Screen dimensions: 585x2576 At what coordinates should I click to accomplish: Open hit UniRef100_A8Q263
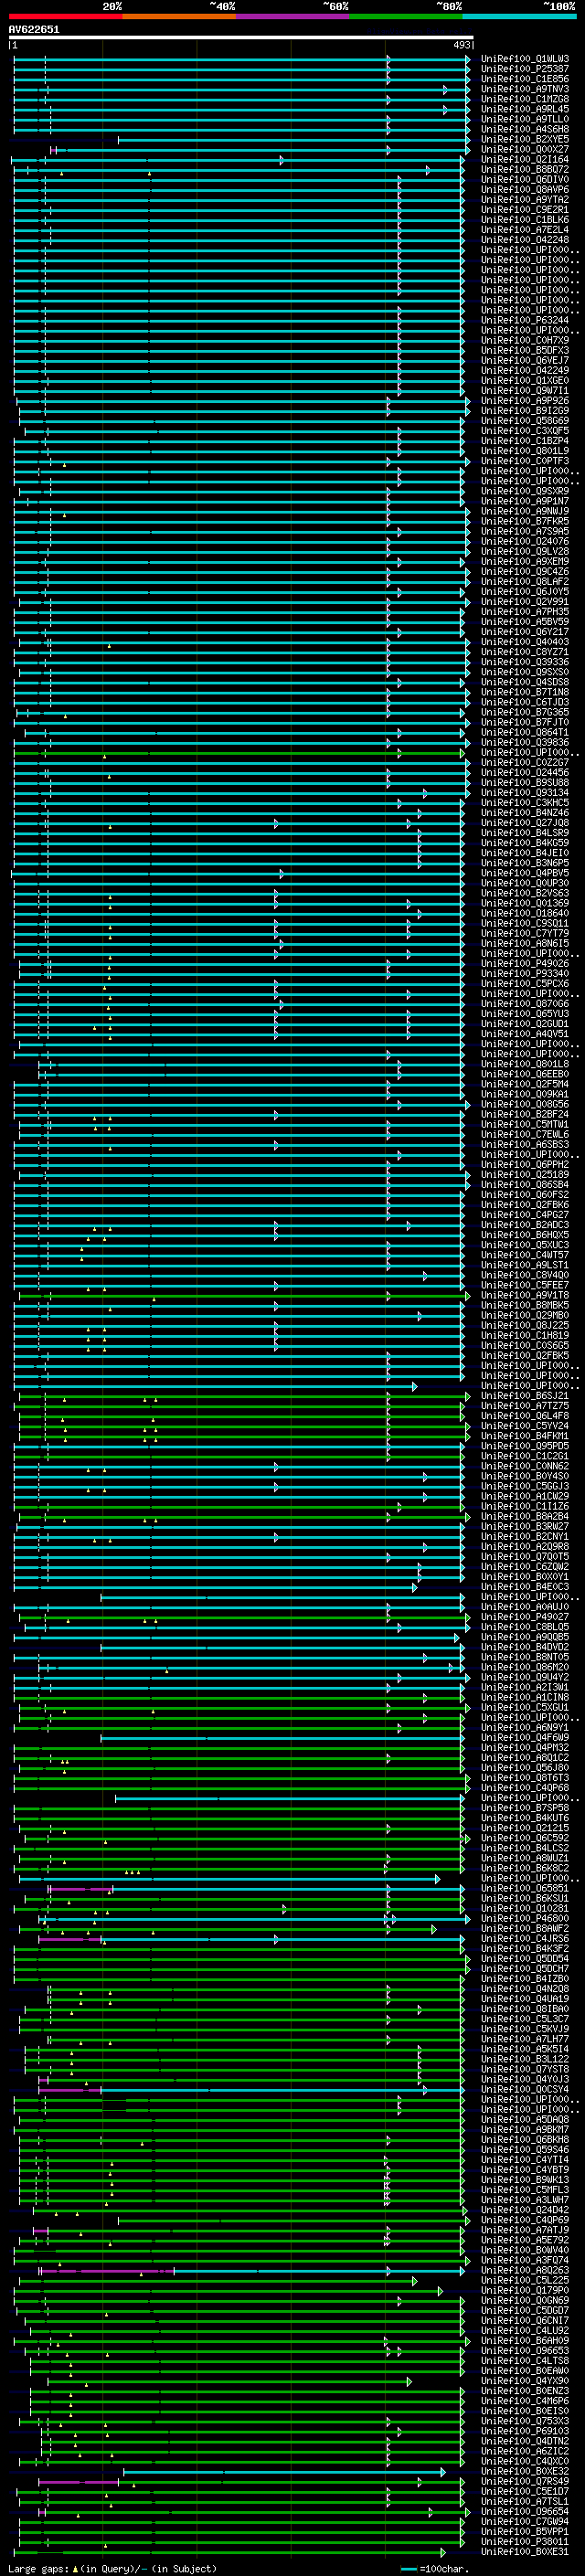point(525,2270)
